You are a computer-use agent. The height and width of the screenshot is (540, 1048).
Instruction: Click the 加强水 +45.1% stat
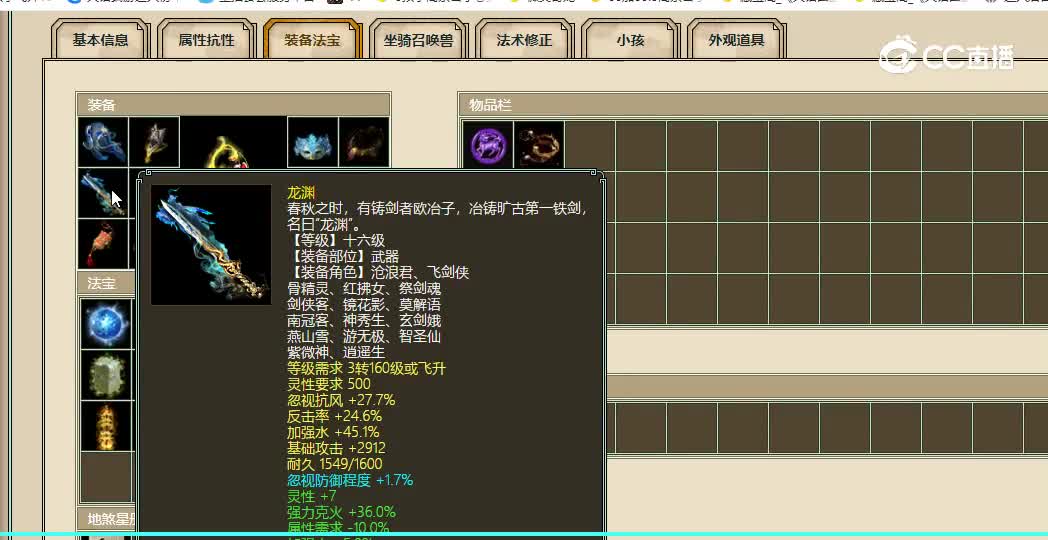pyautogui.click(x=334, y=432)
